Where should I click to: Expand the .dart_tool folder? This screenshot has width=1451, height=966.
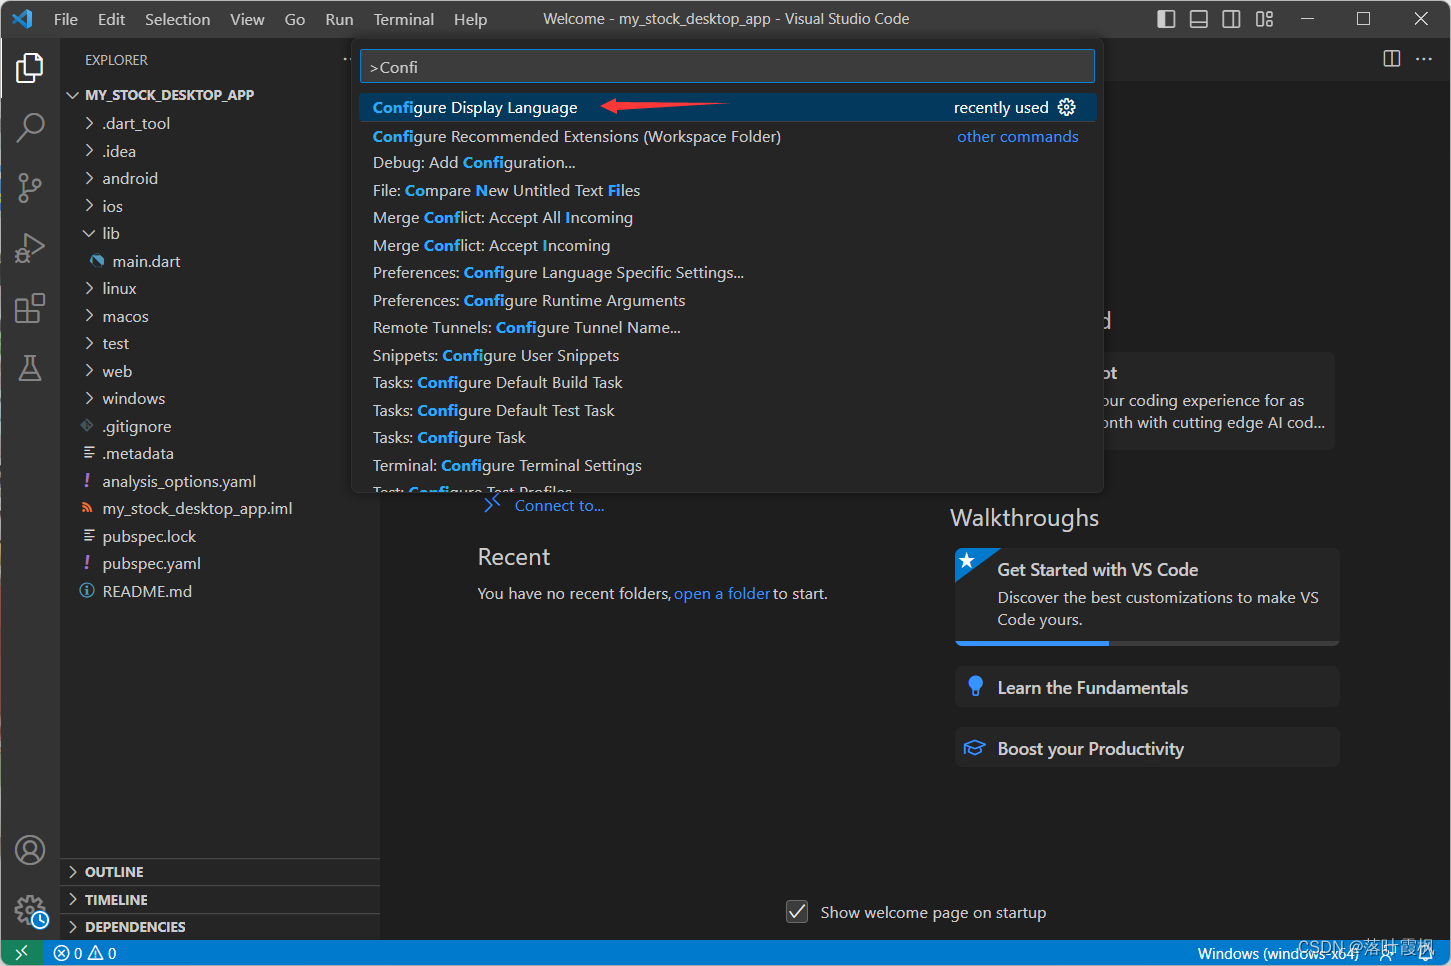coord(89,123)
